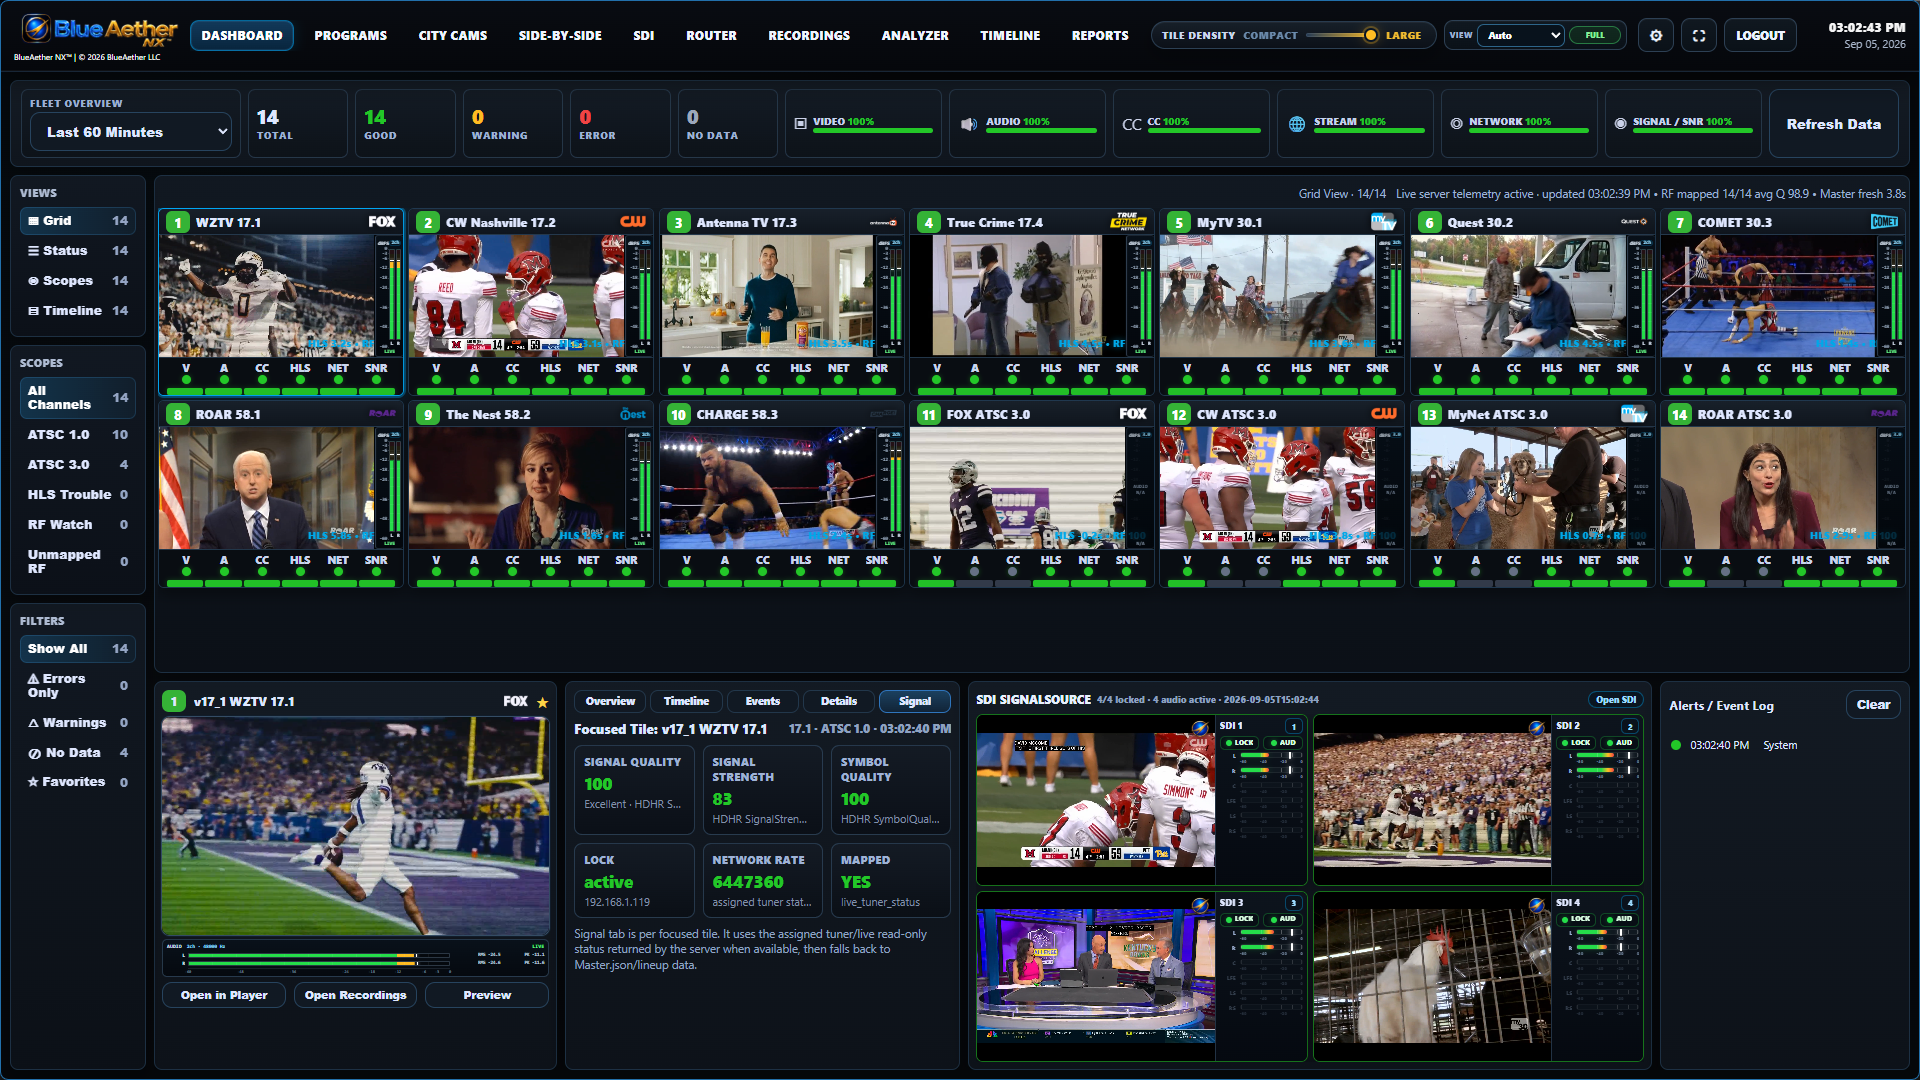Click the SDI 1 number badge
1920x1080 pixels.
click(1293, 727)
